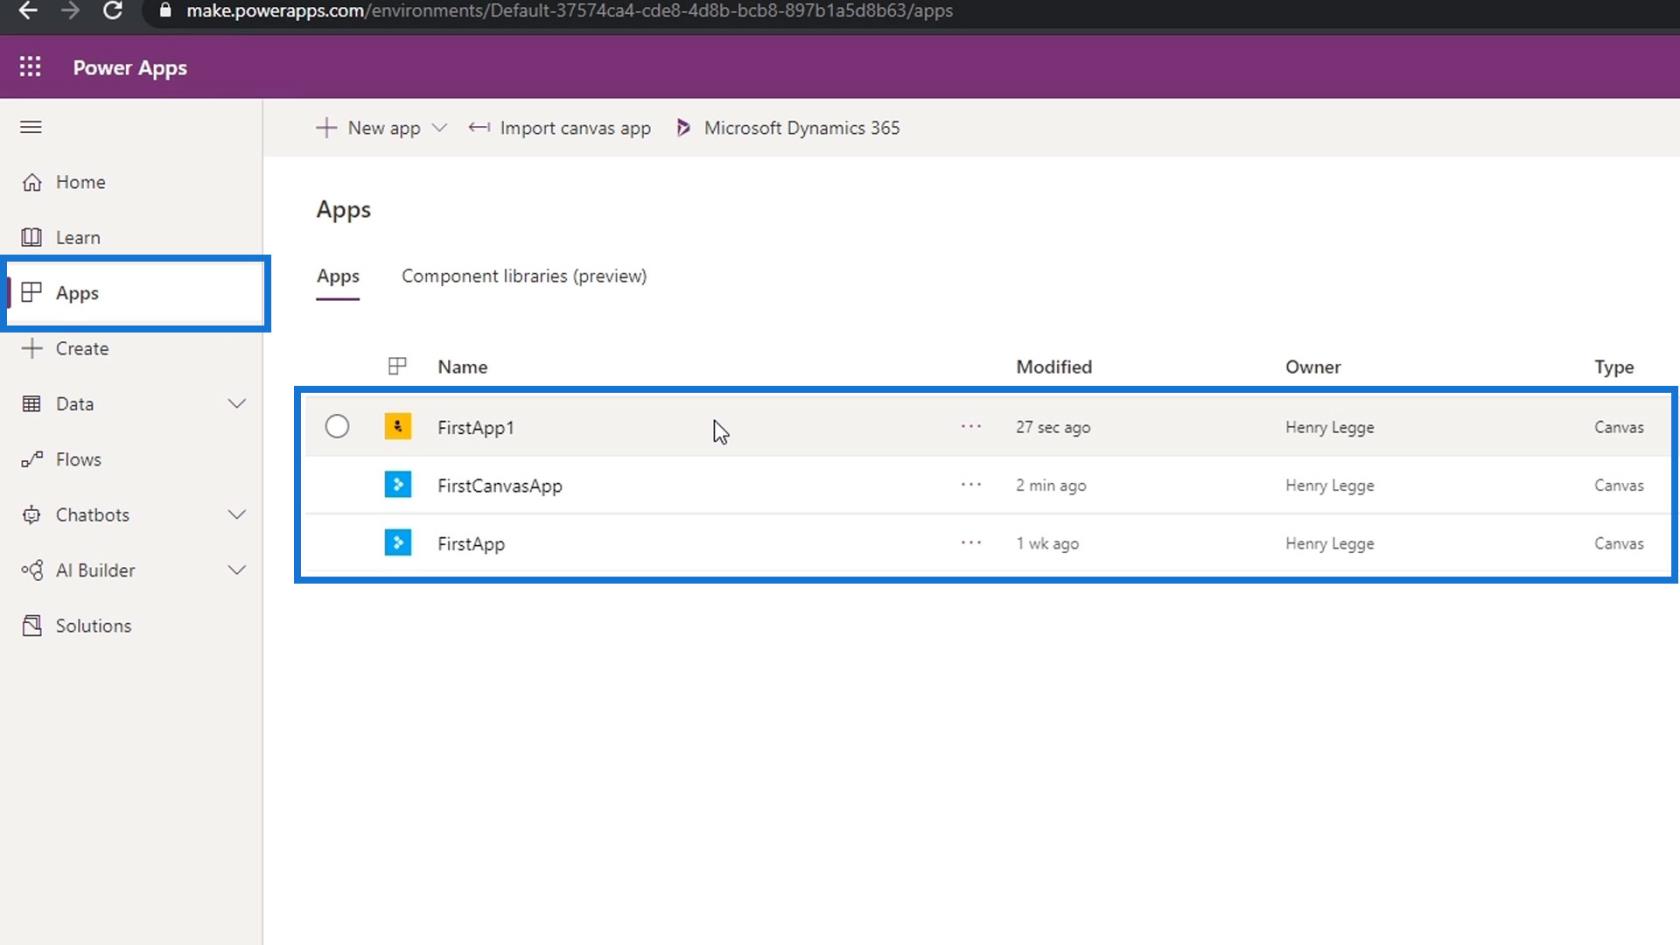The width and height of the screenshot is (1680, 945).
Task: Click the Power Apps title
Action: (x=130, y=68)
